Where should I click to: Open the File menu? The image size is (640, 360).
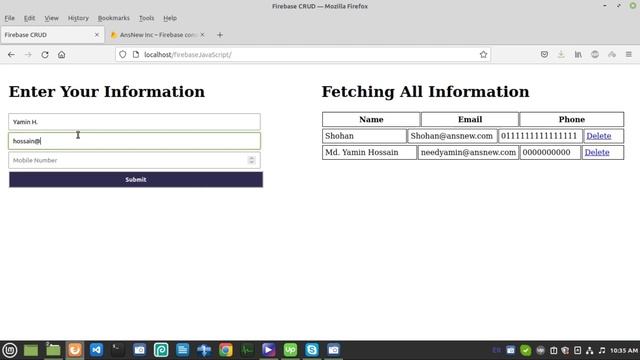click(9, 18)
